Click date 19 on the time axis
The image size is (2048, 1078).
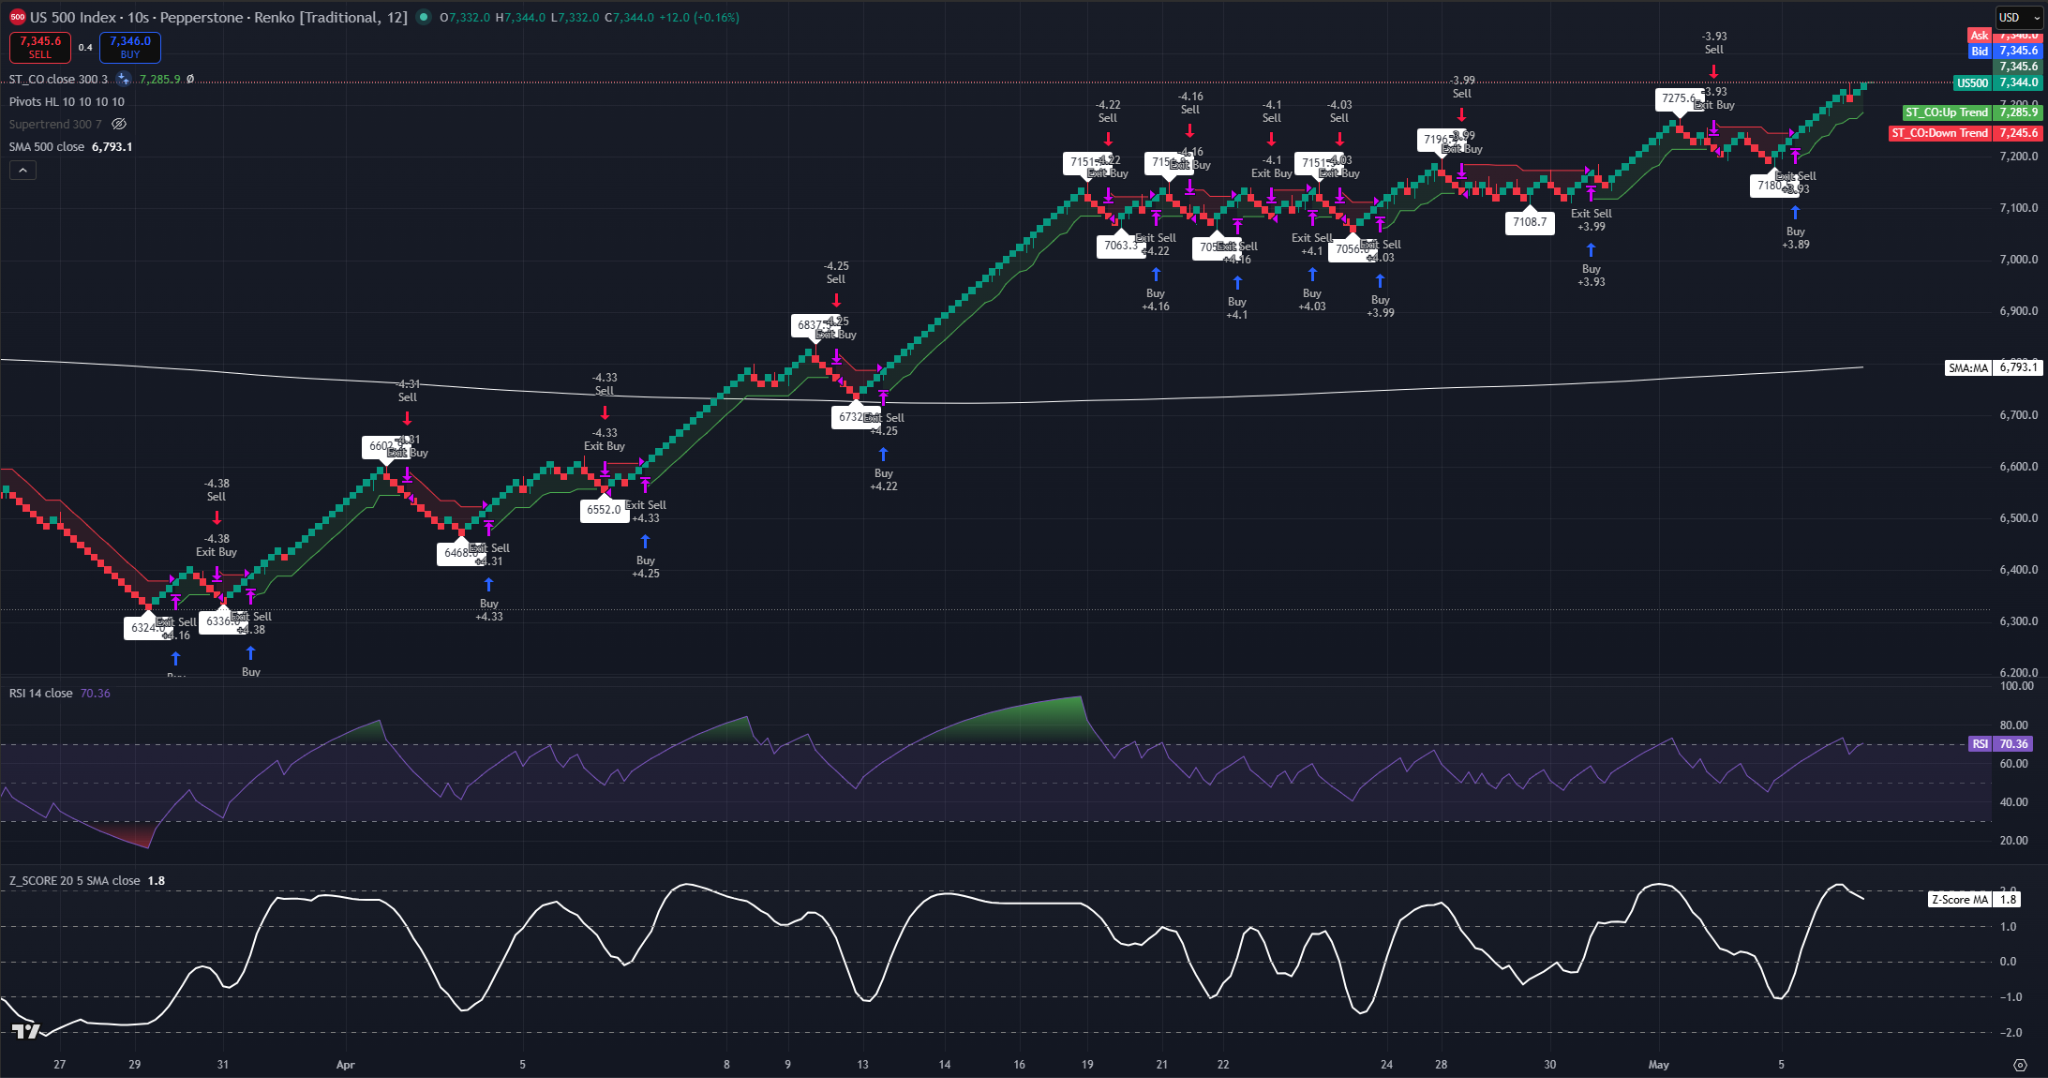(1087, 1065)
